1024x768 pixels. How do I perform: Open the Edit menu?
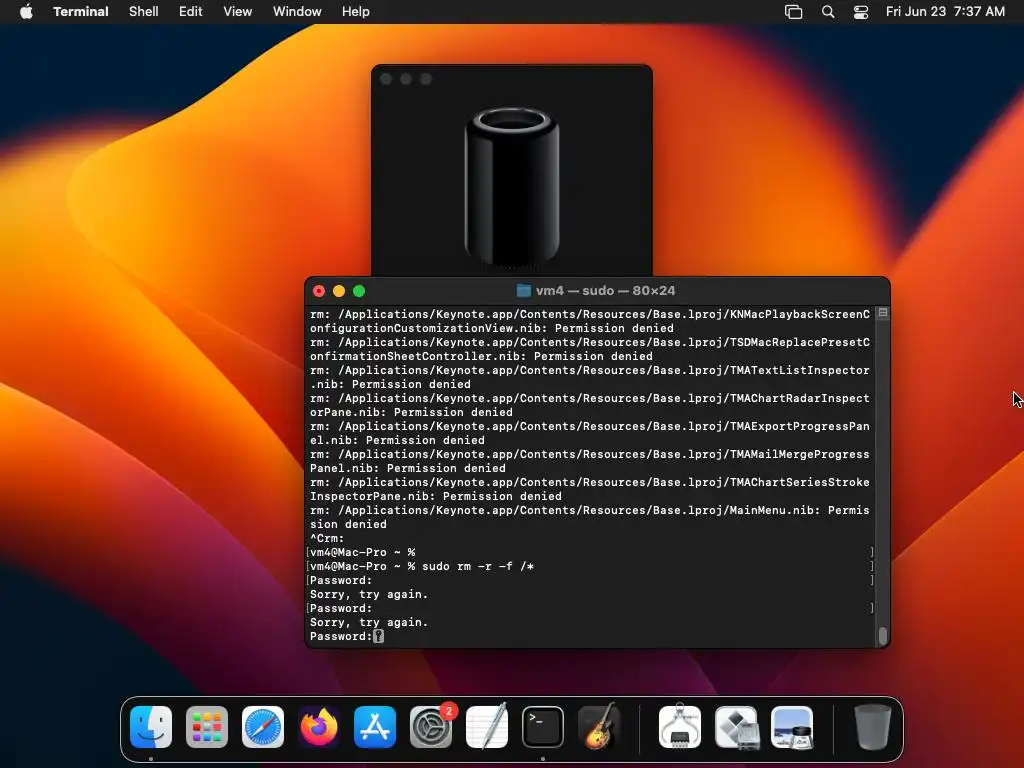[x=191, y=12]
